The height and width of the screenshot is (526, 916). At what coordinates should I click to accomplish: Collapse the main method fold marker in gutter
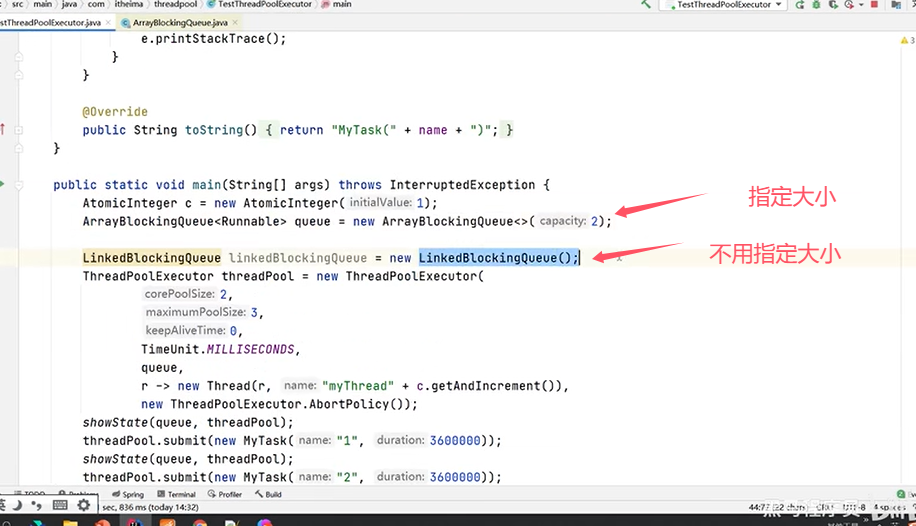19,185
